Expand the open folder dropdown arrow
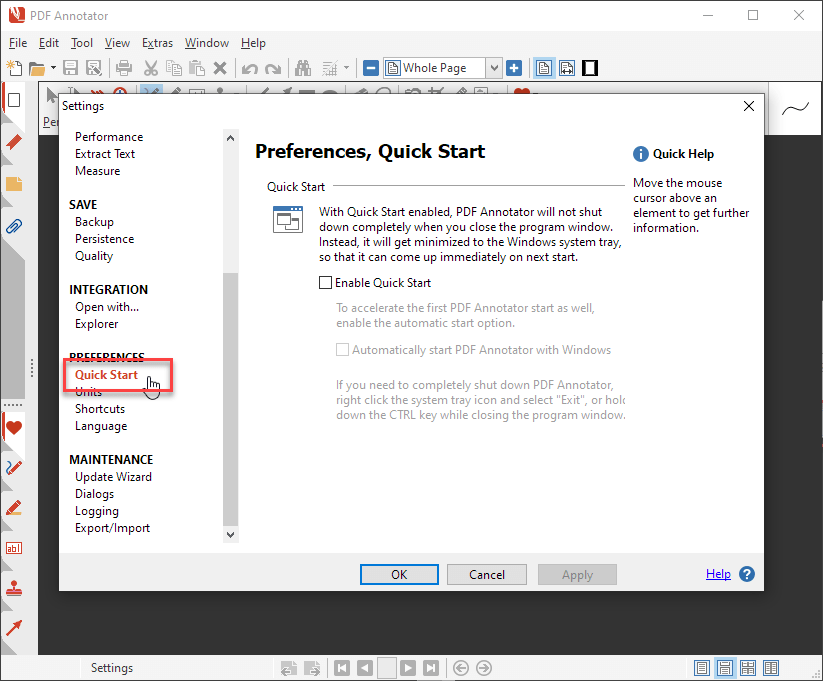823x681 pixels. tap(52, 69)
